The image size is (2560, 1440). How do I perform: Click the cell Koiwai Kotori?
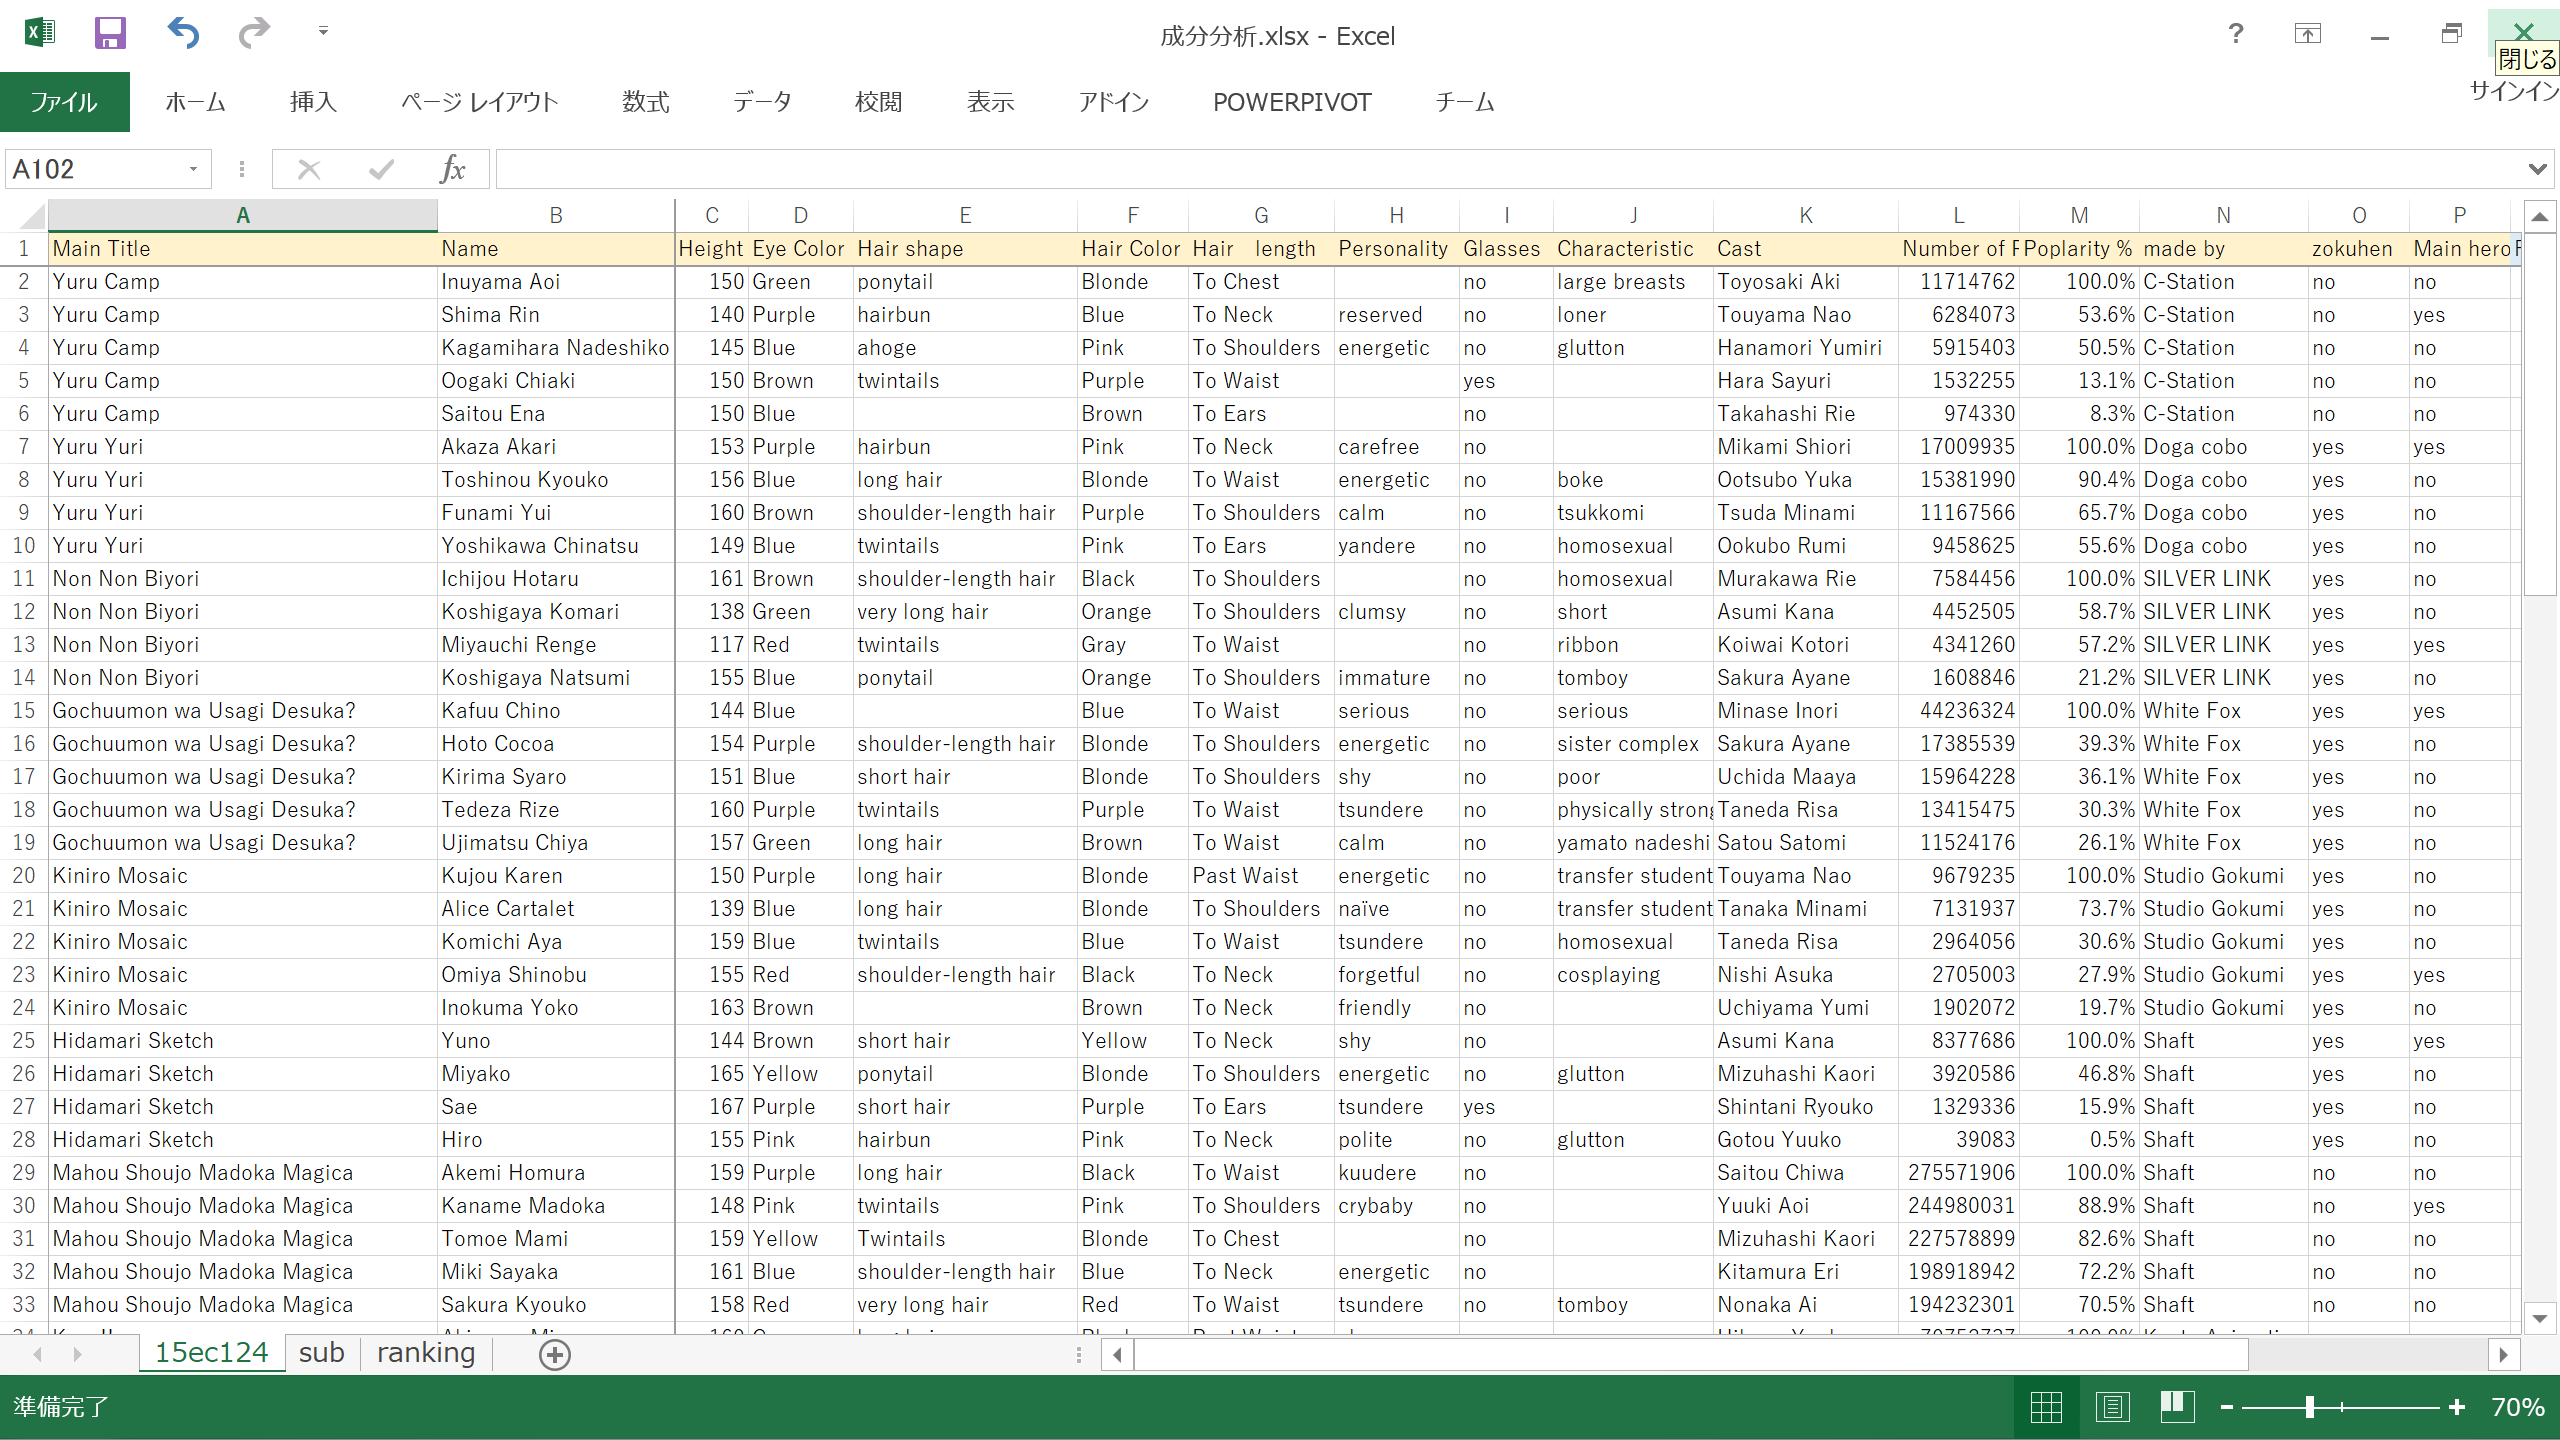pos(1805,645)
